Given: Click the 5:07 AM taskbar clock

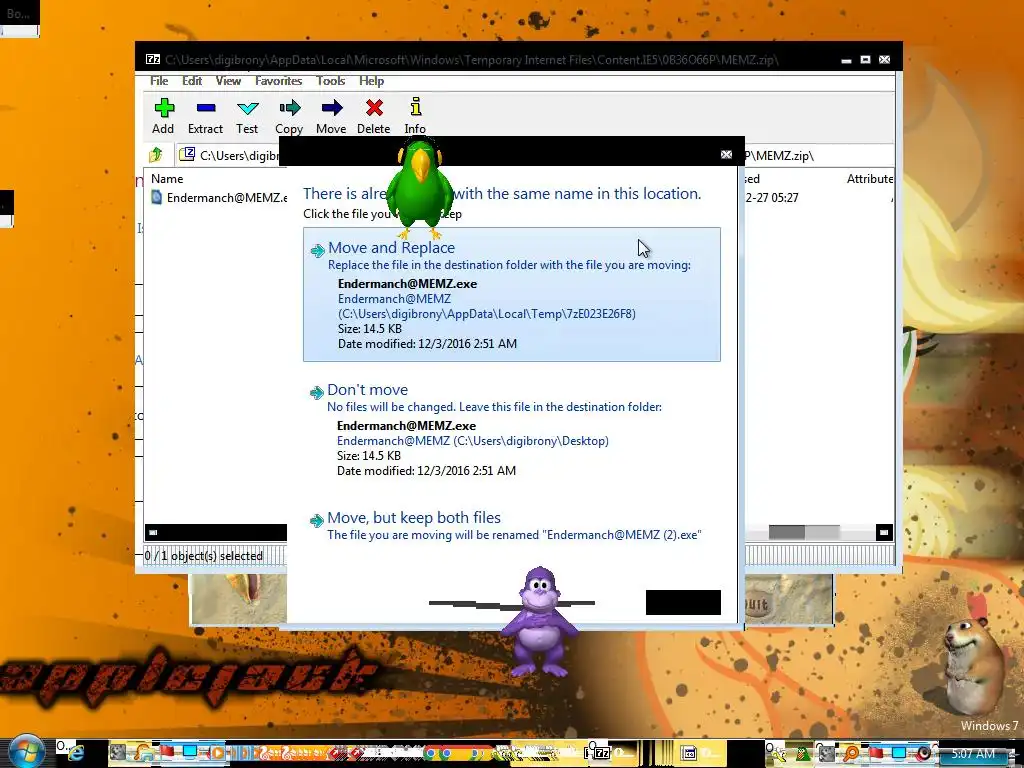Looking at the screenshot, I should point(974,754).
